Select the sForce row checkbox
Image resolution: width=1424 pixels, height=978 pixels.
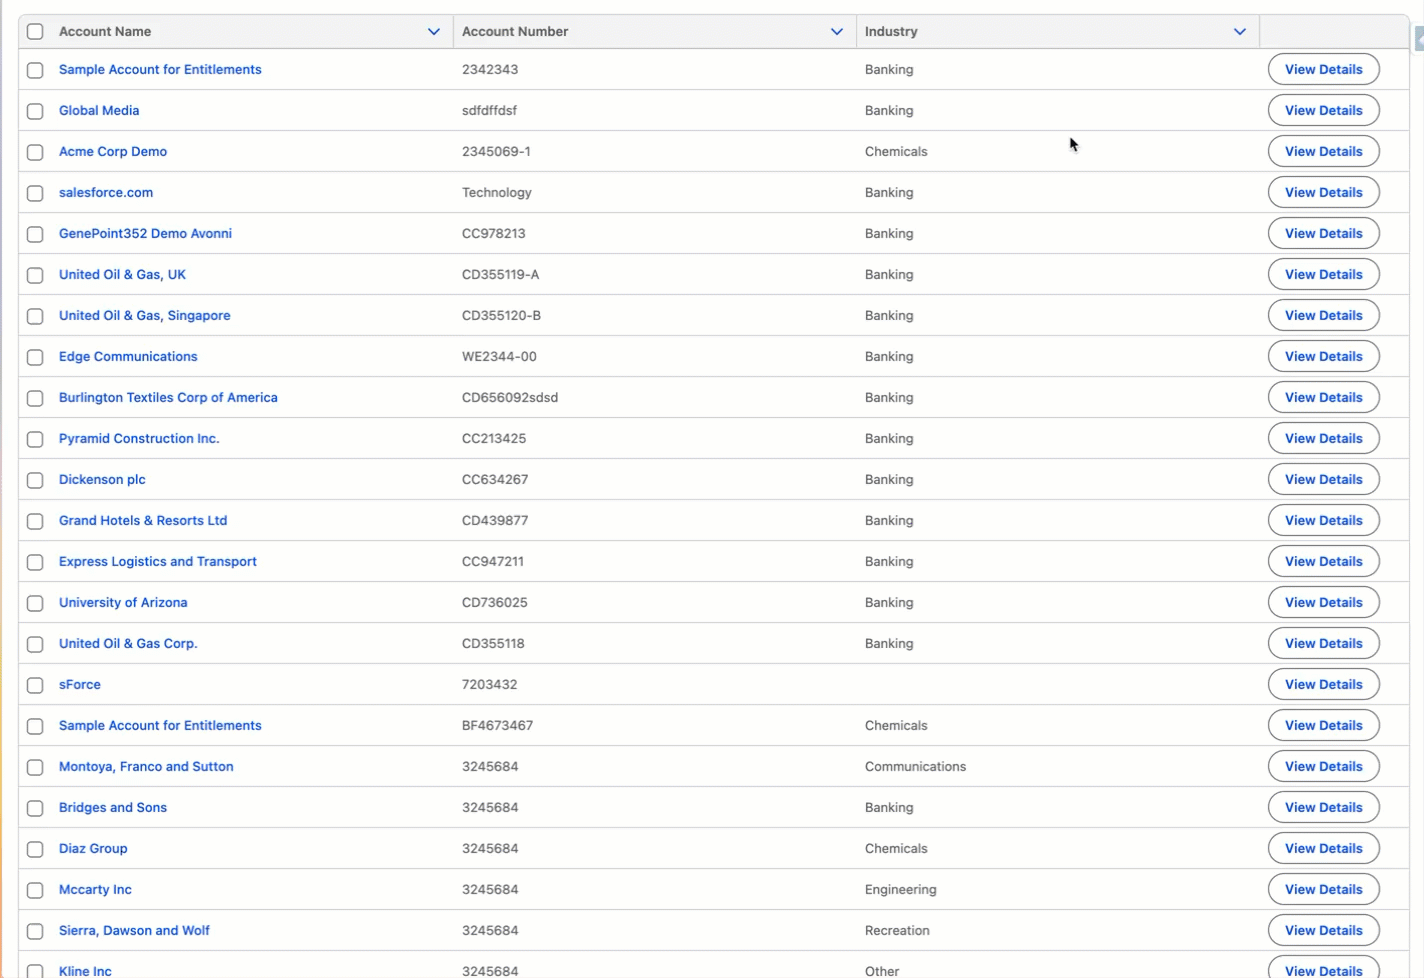[35, 685]
